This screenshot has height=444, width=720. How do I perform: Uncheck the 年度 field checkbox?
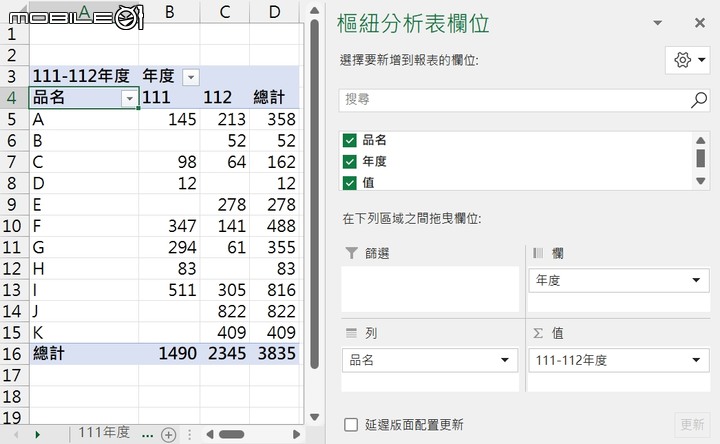point(349,162)
